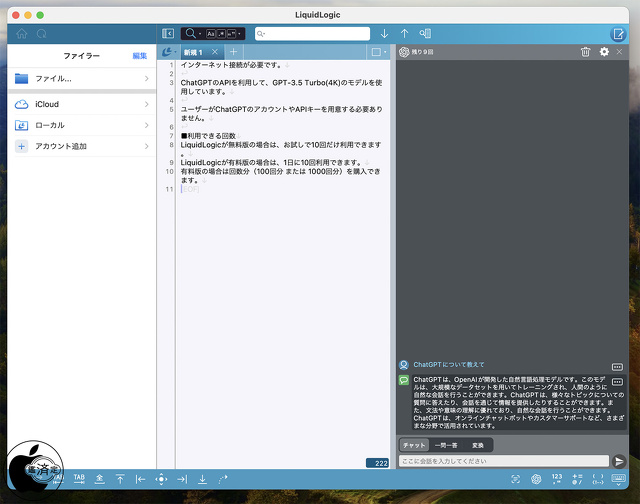The height and width of the screenshot is (504, 640).
Task: Delete chat history with trash icon
Action: (x=585, y=52)
